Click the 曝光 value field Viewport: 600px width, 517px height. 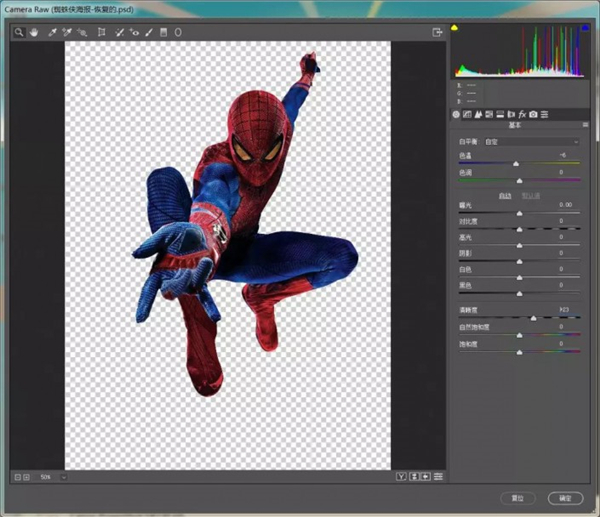tap(564, 204)
